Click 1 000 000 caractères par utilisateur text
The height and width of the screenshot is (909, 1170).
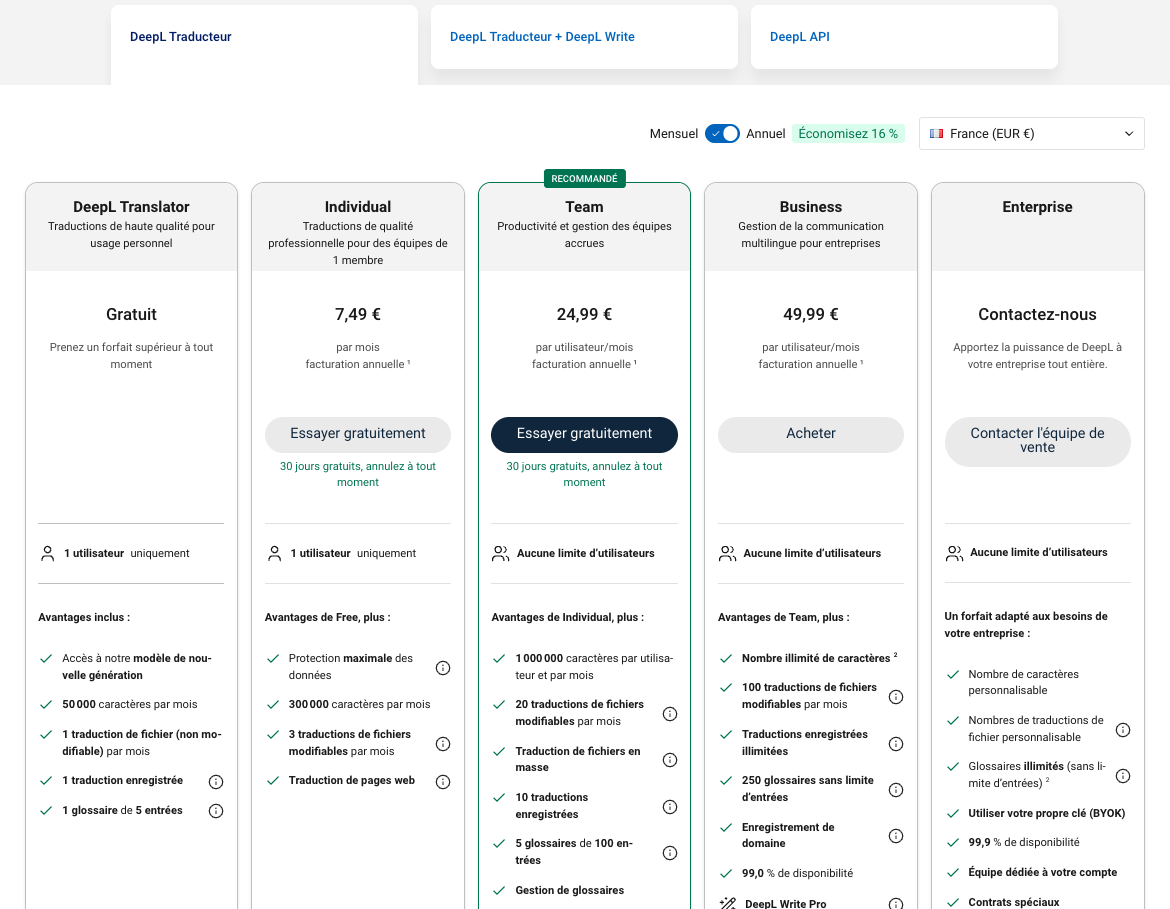pos(594,666)
